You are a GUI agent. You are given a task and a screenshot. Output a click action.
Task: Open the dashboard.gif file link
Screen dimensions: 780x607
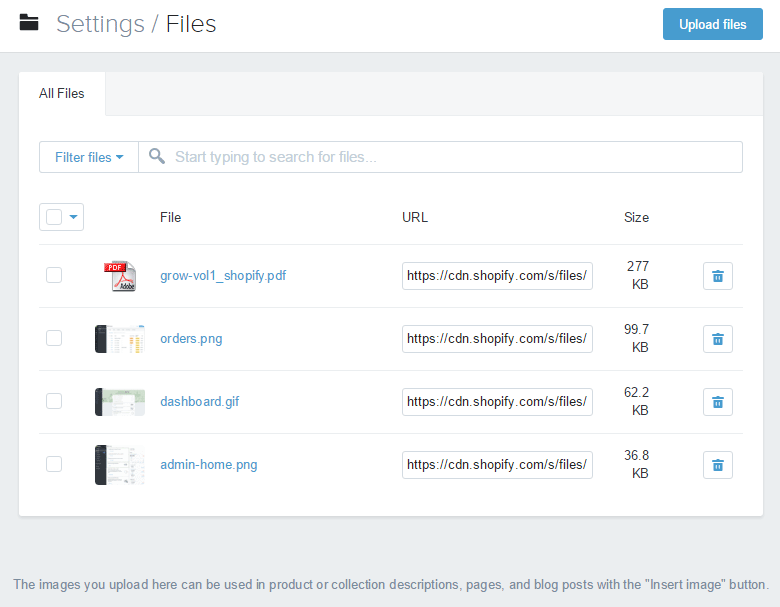click(199, 402)
